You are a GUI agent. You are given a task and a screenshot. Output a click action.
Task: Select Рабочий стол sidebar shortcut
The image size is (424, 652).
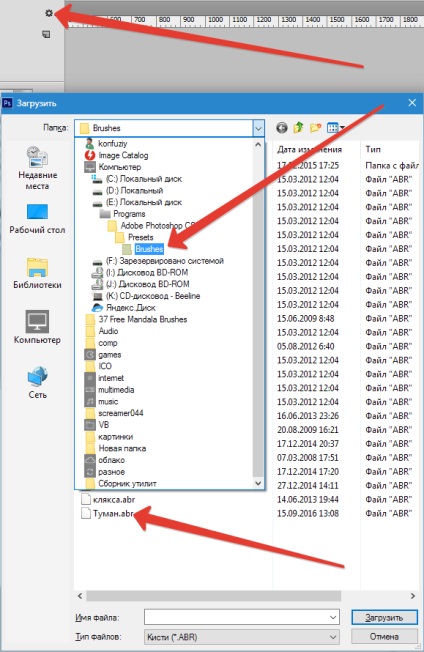[x=37, y=219]
